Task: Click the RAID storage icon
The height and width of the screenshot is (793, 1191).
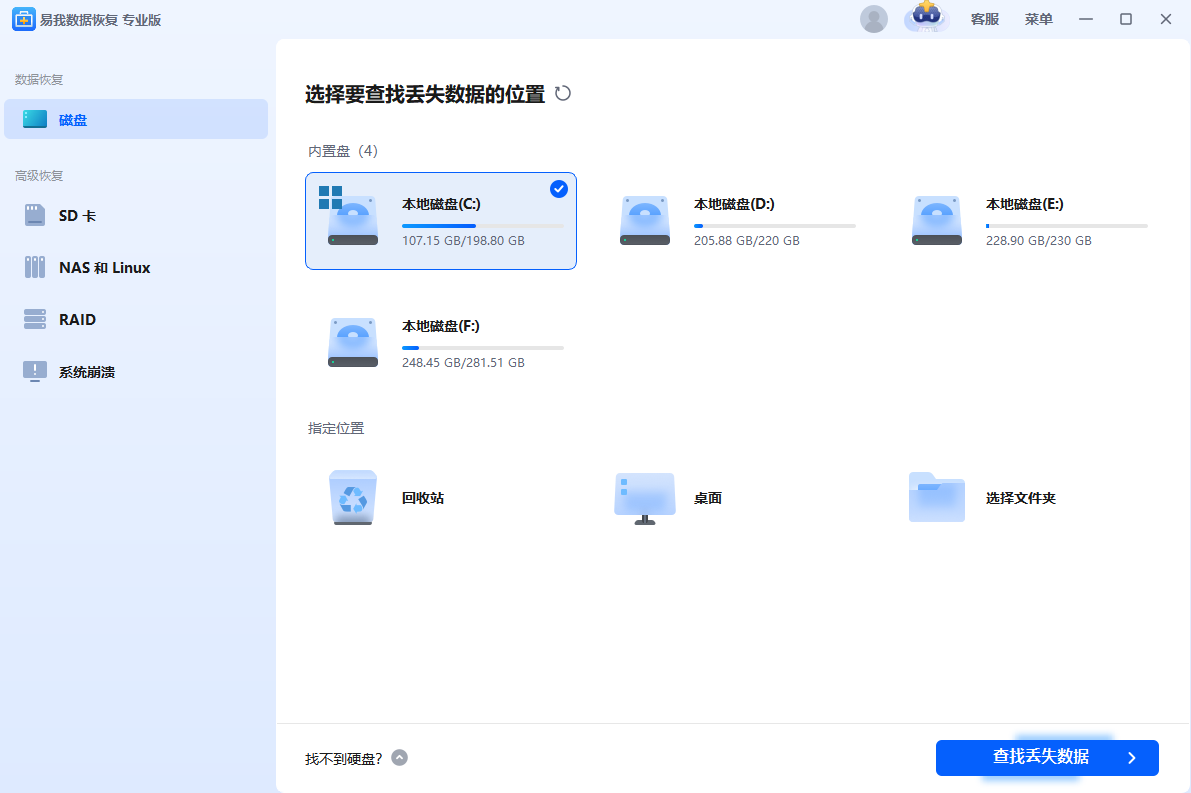Action: (x=35, y=319)
